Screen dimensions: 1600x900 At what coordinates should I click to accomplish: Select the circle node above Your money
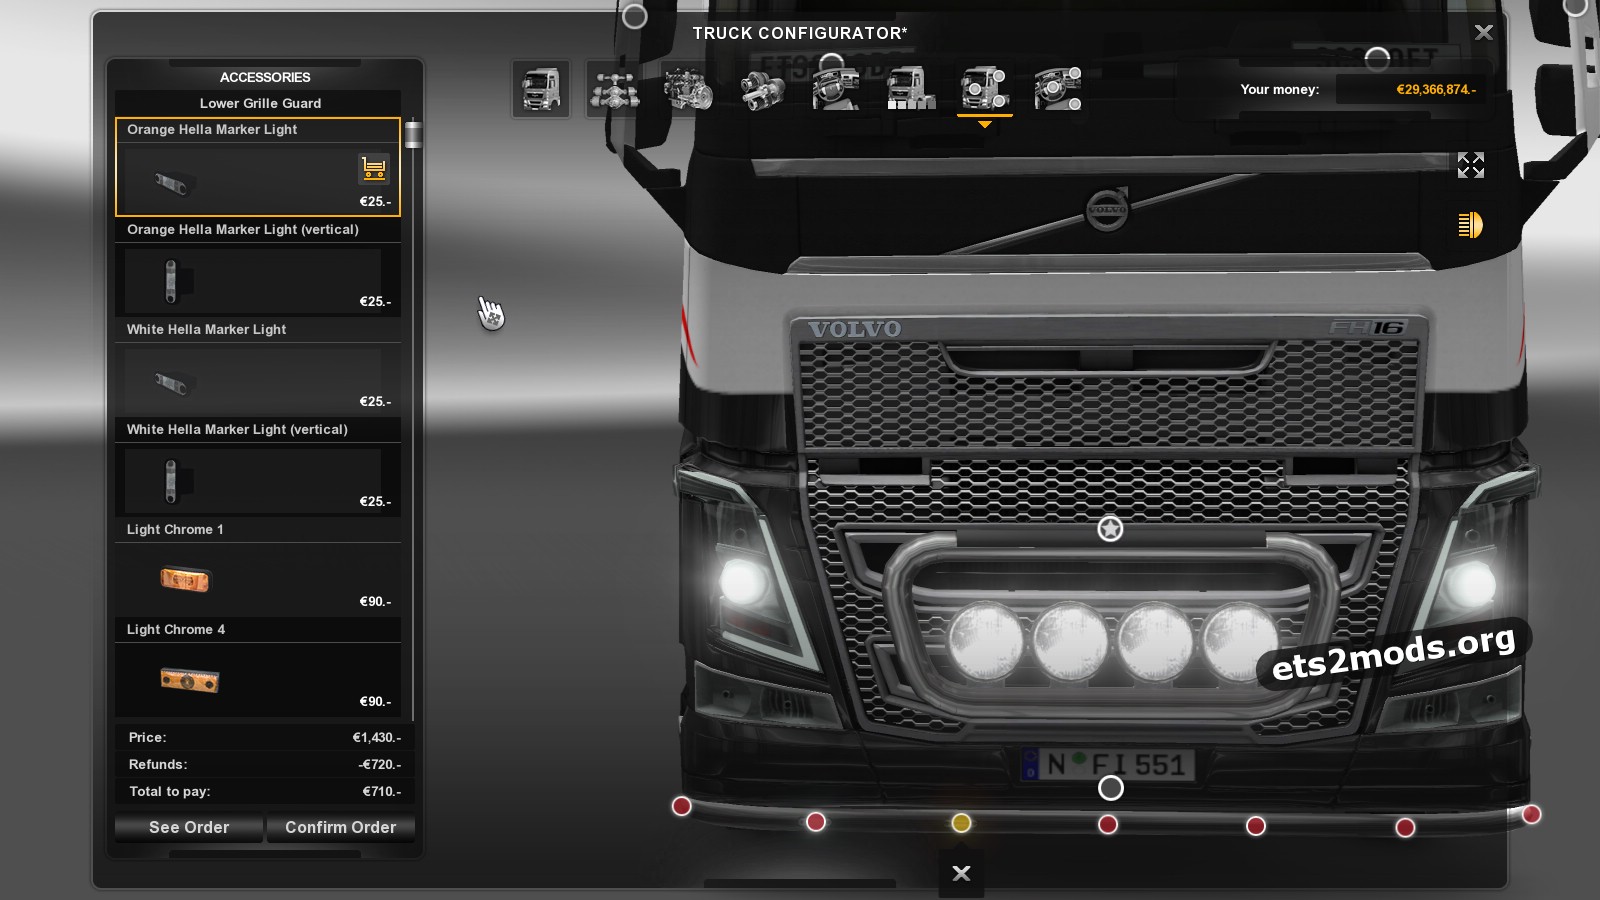coord(1377,59)
